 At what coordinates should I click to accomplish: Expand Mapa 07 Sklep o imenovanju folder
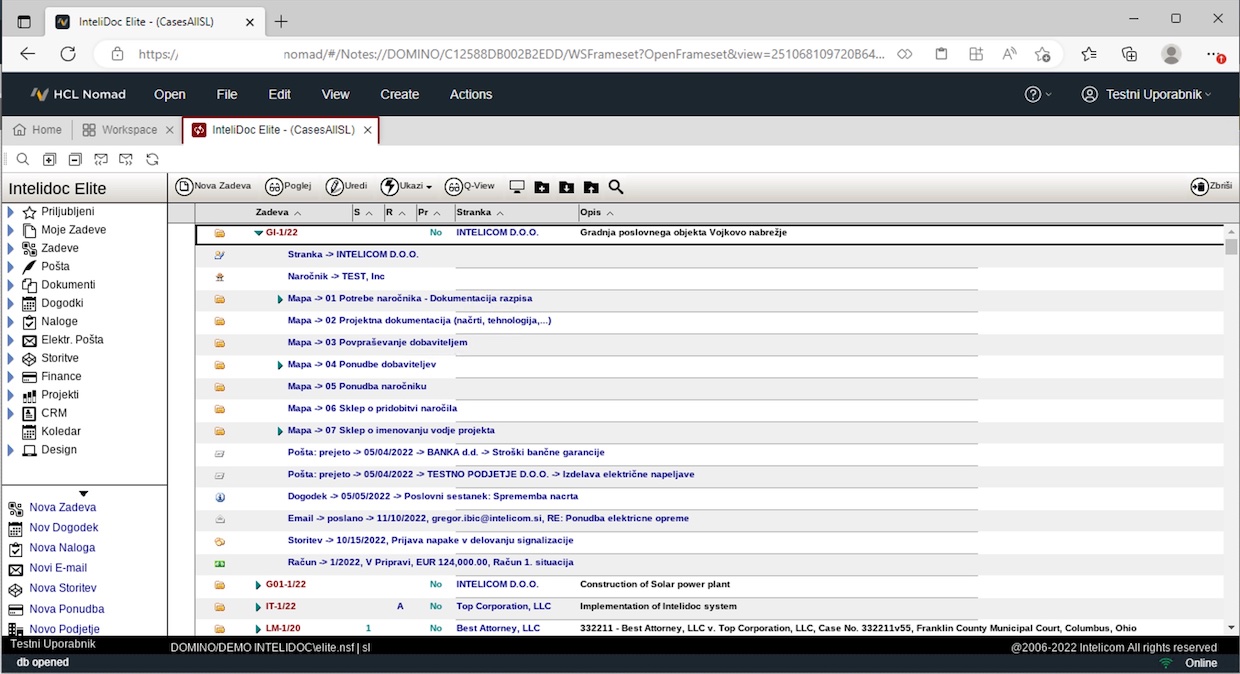281,431
